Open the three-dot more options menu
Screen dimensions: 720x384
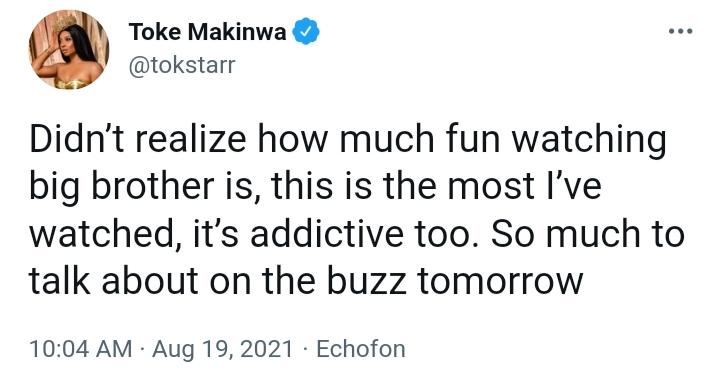tap(680, 31)
